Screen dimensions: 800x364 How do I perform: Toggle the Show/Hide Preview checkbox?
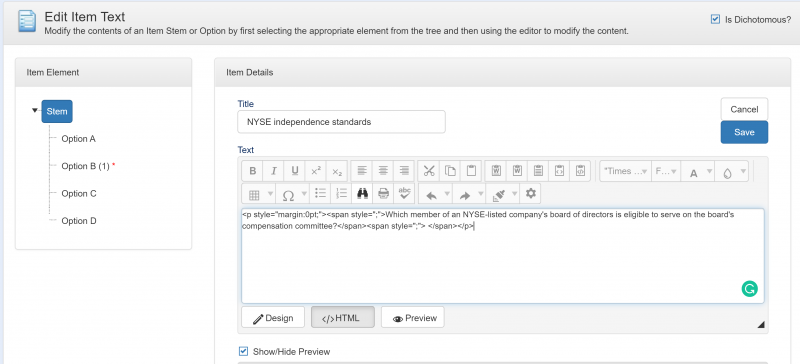[244, 351]
